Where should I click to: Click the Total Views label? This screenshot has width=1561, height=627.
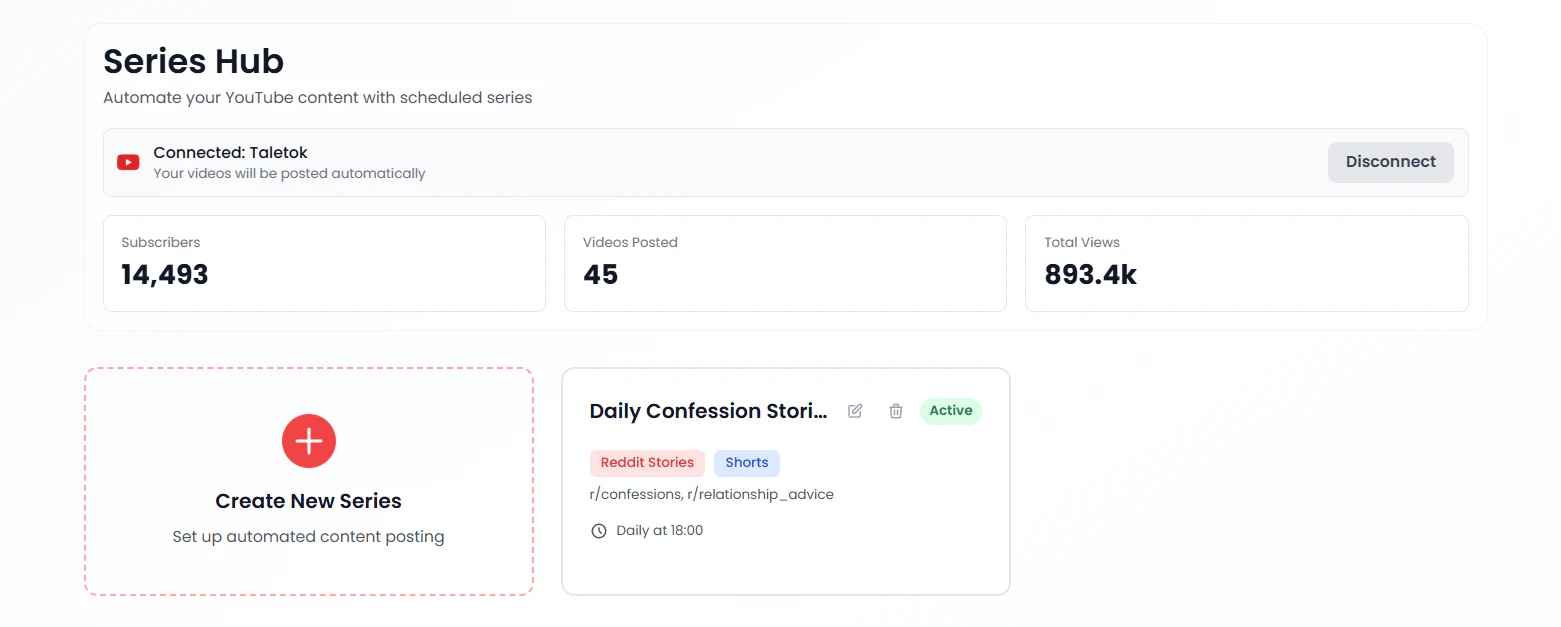click(1082, 242)
